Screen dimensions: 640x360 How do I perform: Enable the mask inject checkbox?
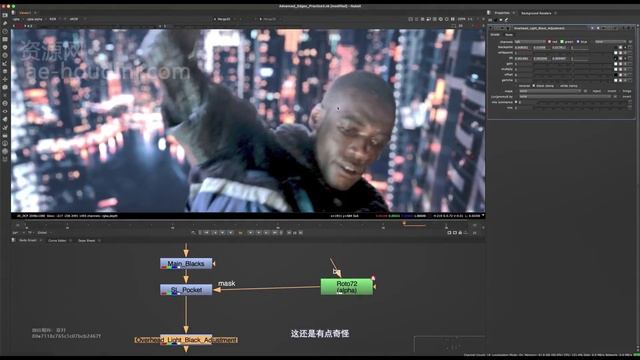coord(590,91)
